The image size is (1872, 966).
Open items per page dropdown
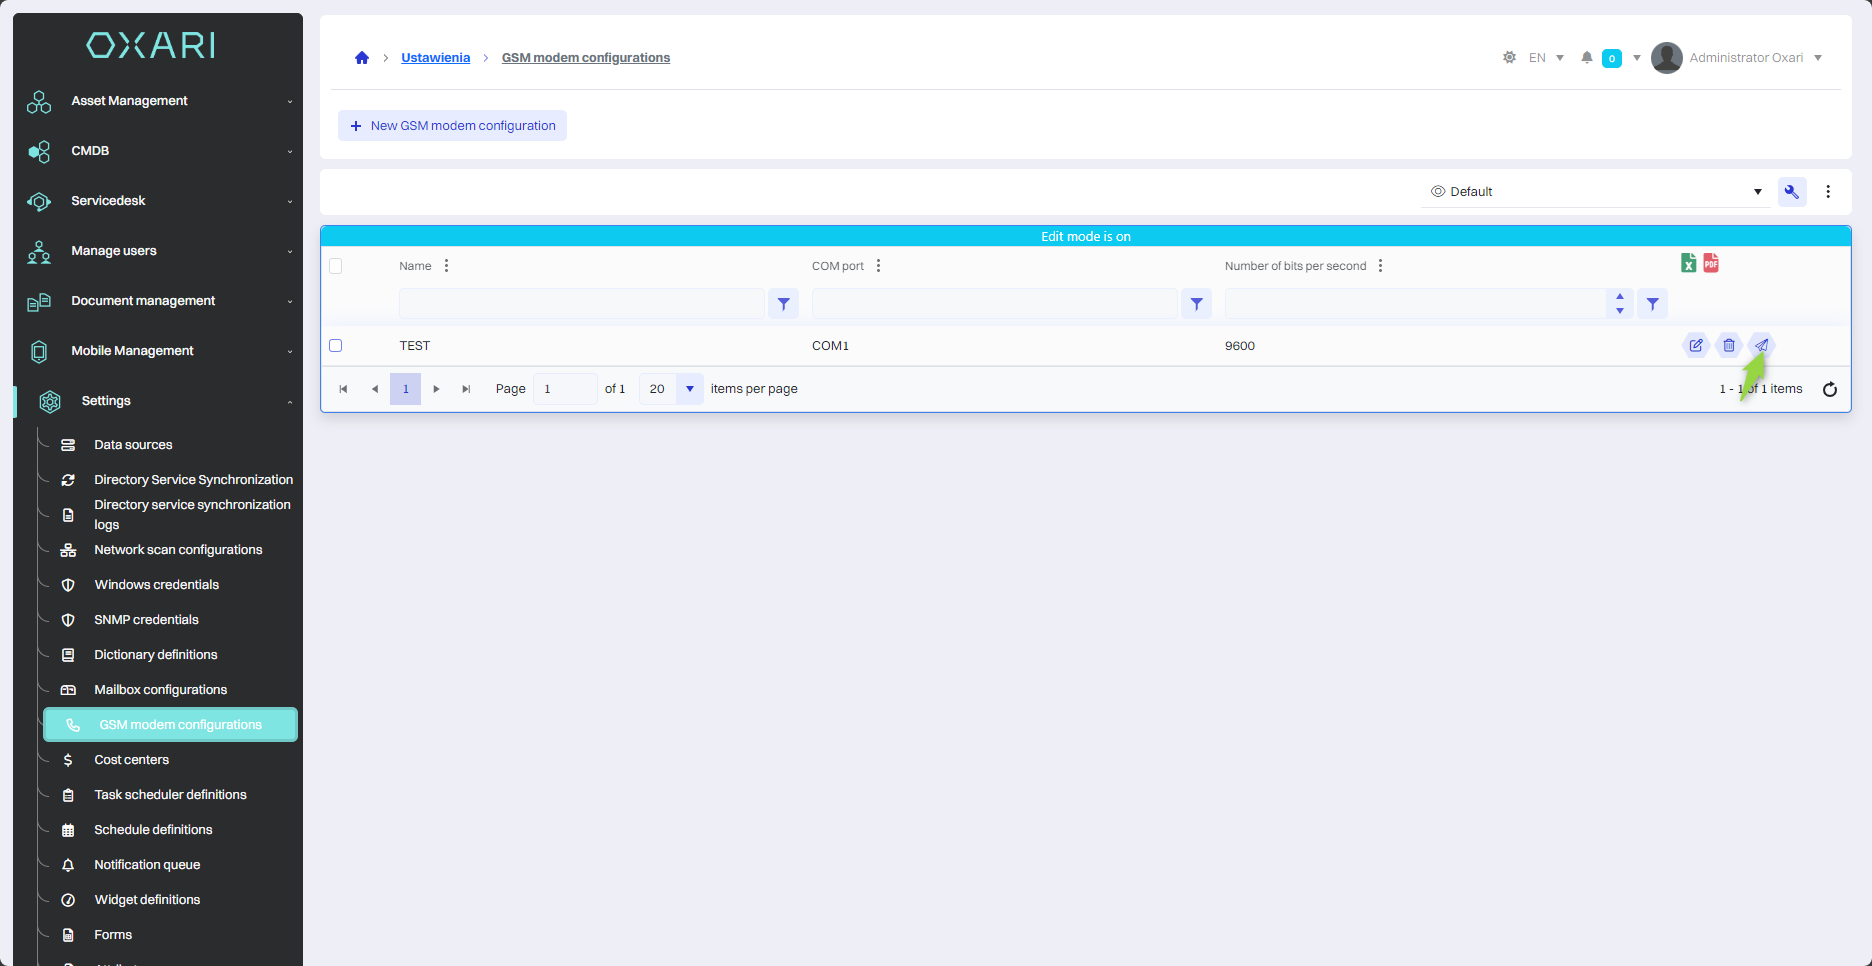coord(689,389)
